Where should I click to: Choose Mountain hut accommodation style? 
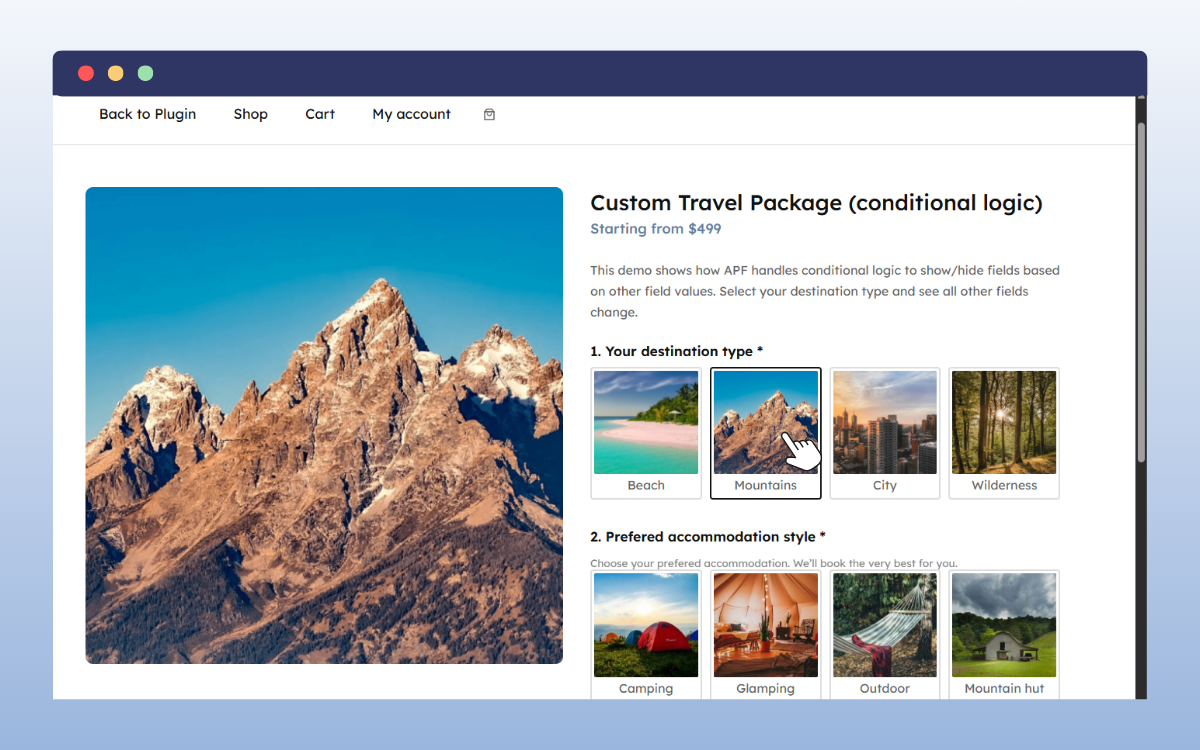(x=1004, y=635)
